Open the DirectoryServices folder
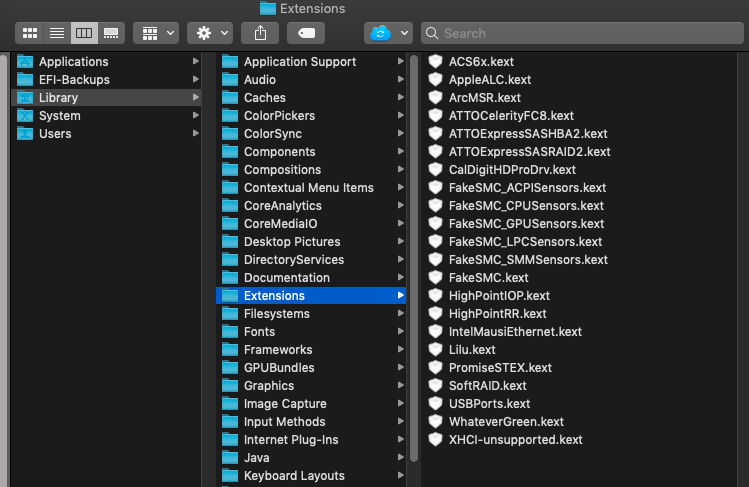 [311, 260]
